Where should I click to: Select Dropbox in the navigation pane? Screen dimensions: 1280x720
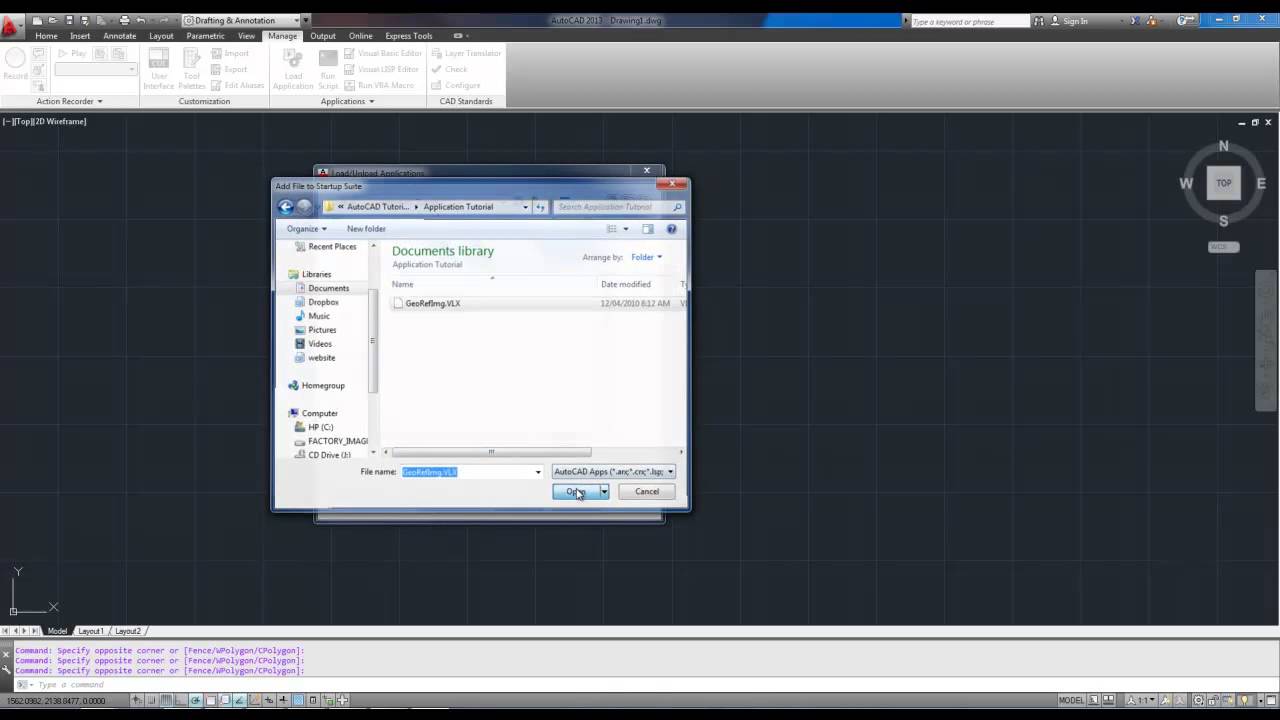(x=323, y=302)
